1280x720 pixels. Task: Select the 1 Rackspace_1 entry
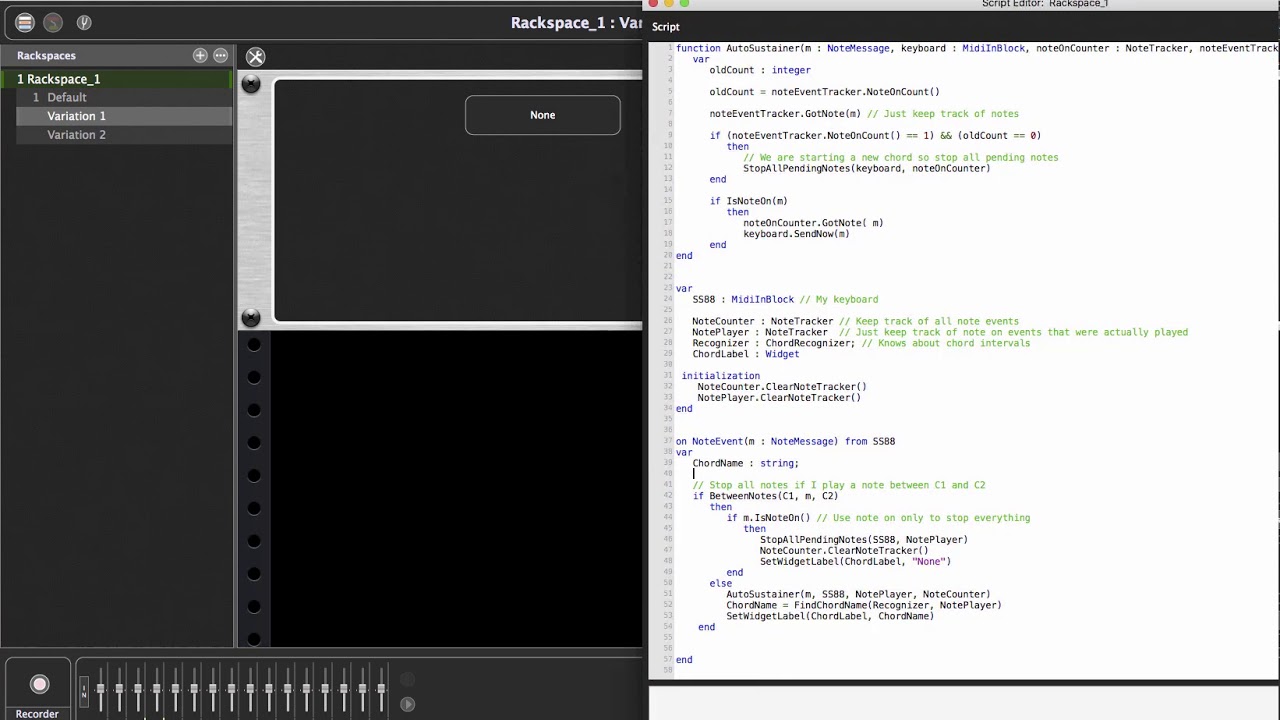coord(115,79)
